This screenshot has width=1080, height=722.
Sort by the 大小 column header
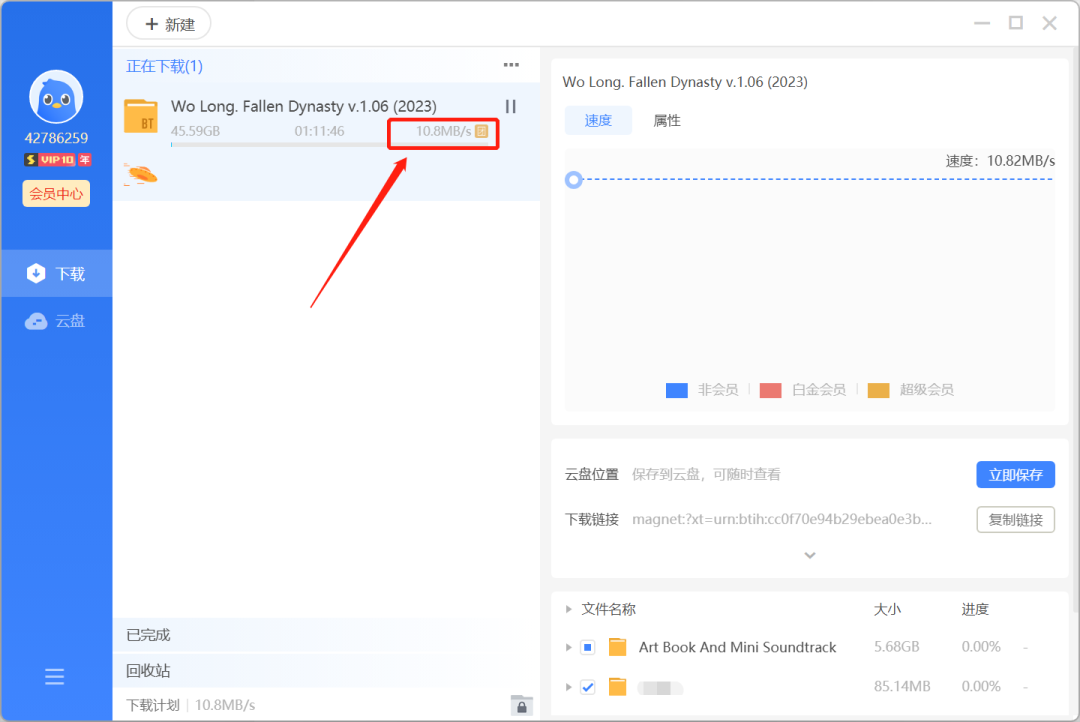point(887,609)
